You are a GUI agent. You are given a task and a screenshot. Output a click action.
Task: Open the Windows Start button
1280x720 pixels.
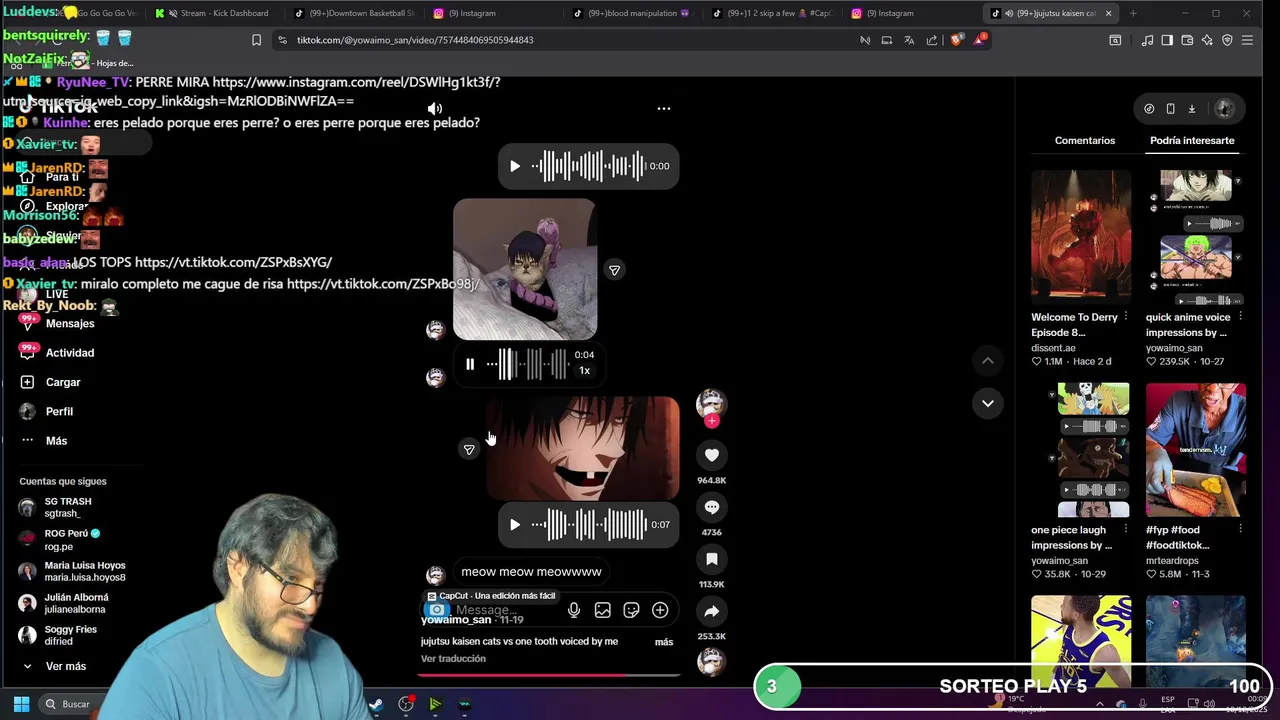coord(21,704)
